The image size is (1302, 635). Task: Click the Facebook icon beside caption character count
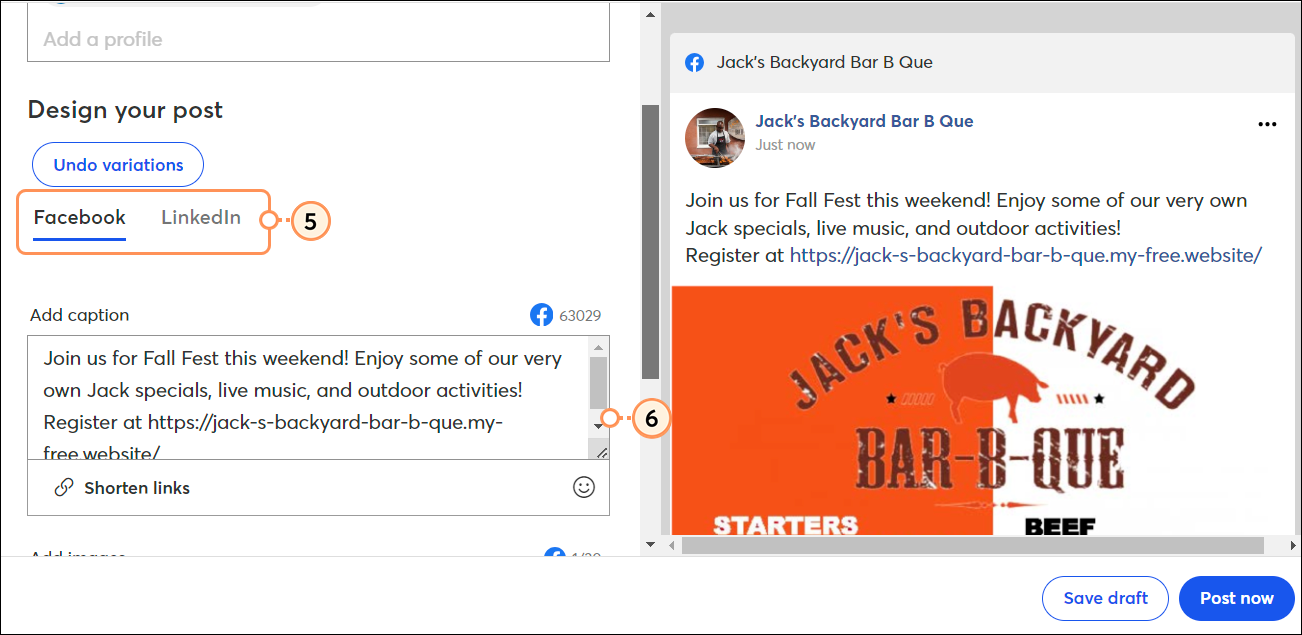(x=541, y=315)
